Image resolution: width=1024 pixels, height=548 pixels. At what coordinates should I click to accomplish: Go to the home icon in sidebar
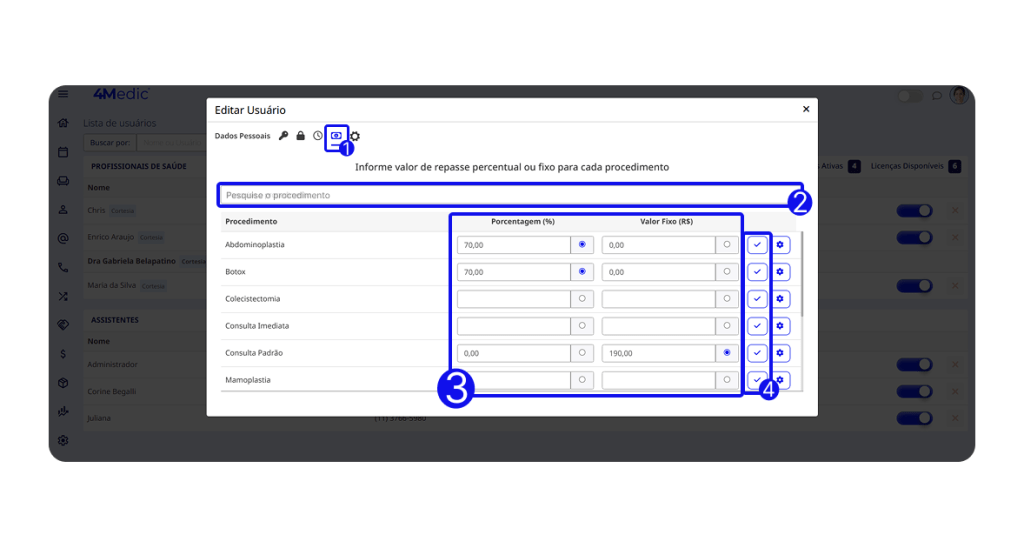(63, 123)
